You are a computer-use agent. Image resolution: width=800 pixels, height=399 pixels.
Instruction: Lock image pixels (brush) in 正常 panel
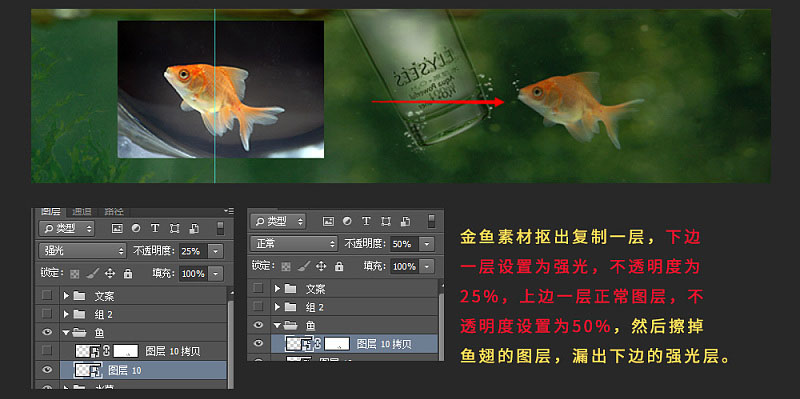pyautogui.click(x=304, y=266)
